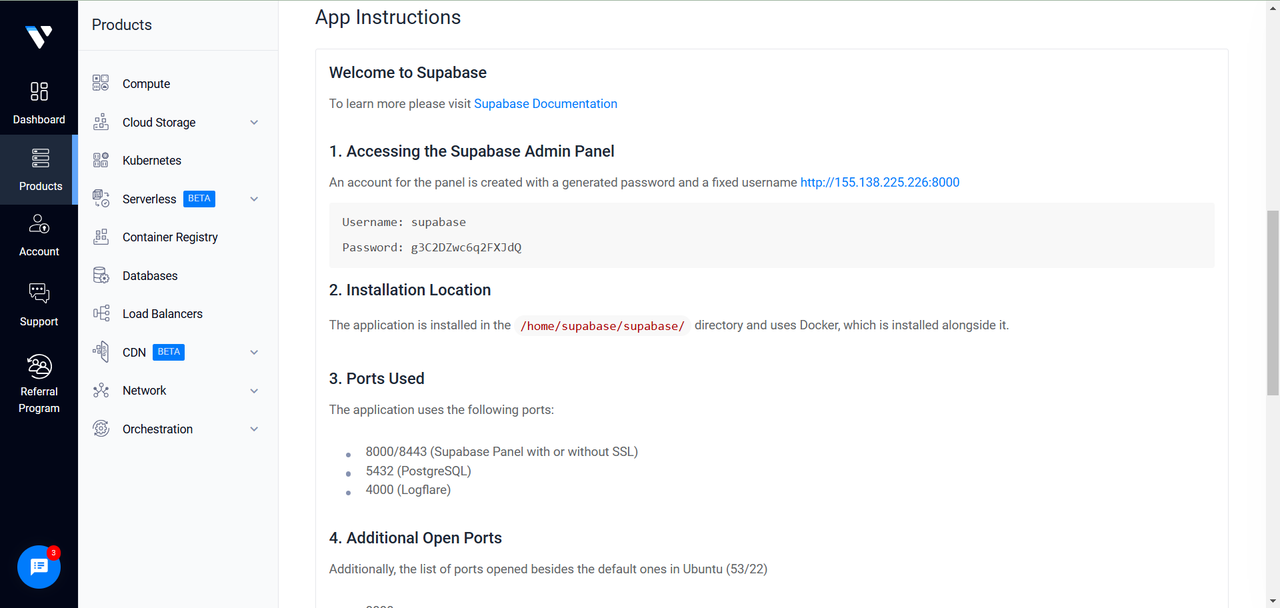Click the Databases icon
Image resolution: width=1280 pixels, height=608 pixels.
[101, 275]
